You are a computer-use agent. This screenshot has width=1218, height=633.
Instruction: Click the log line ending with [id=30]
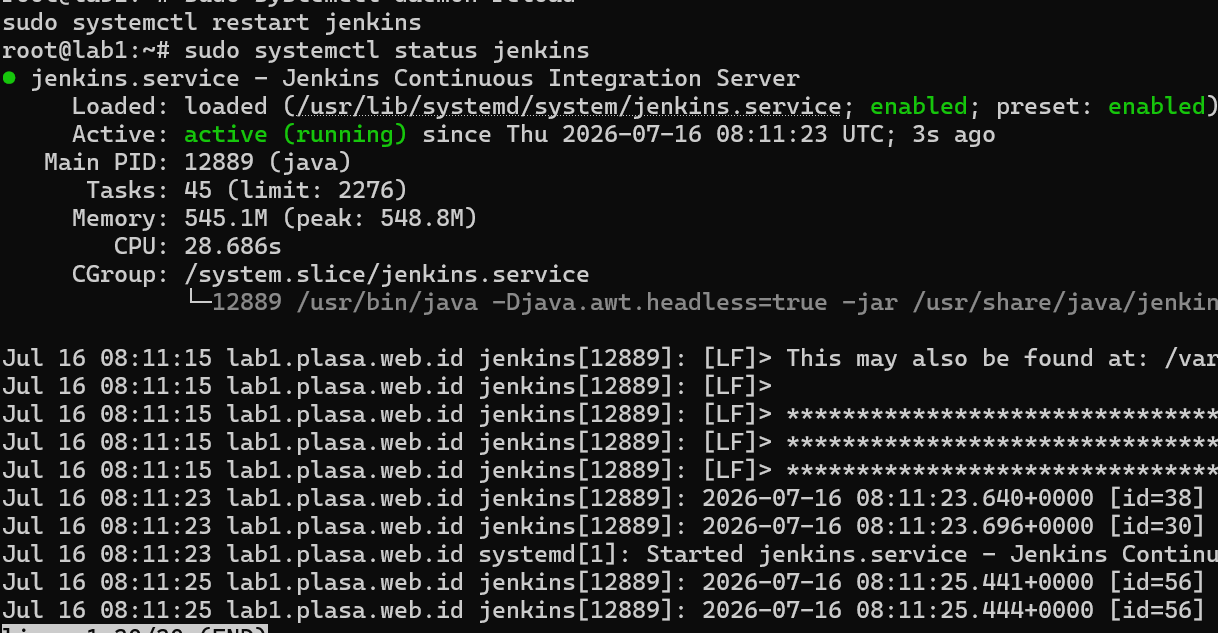pos(609,526)
